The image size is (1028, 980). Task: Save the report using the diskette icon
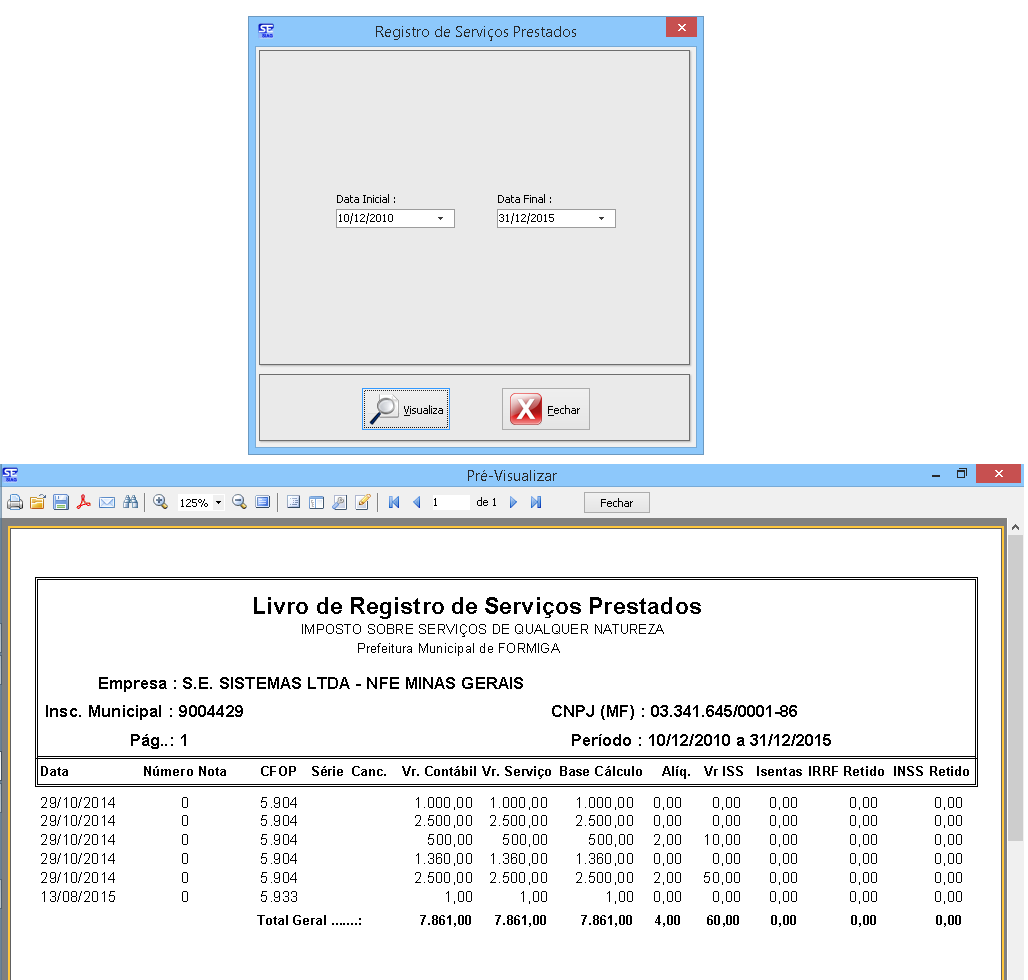61,503
